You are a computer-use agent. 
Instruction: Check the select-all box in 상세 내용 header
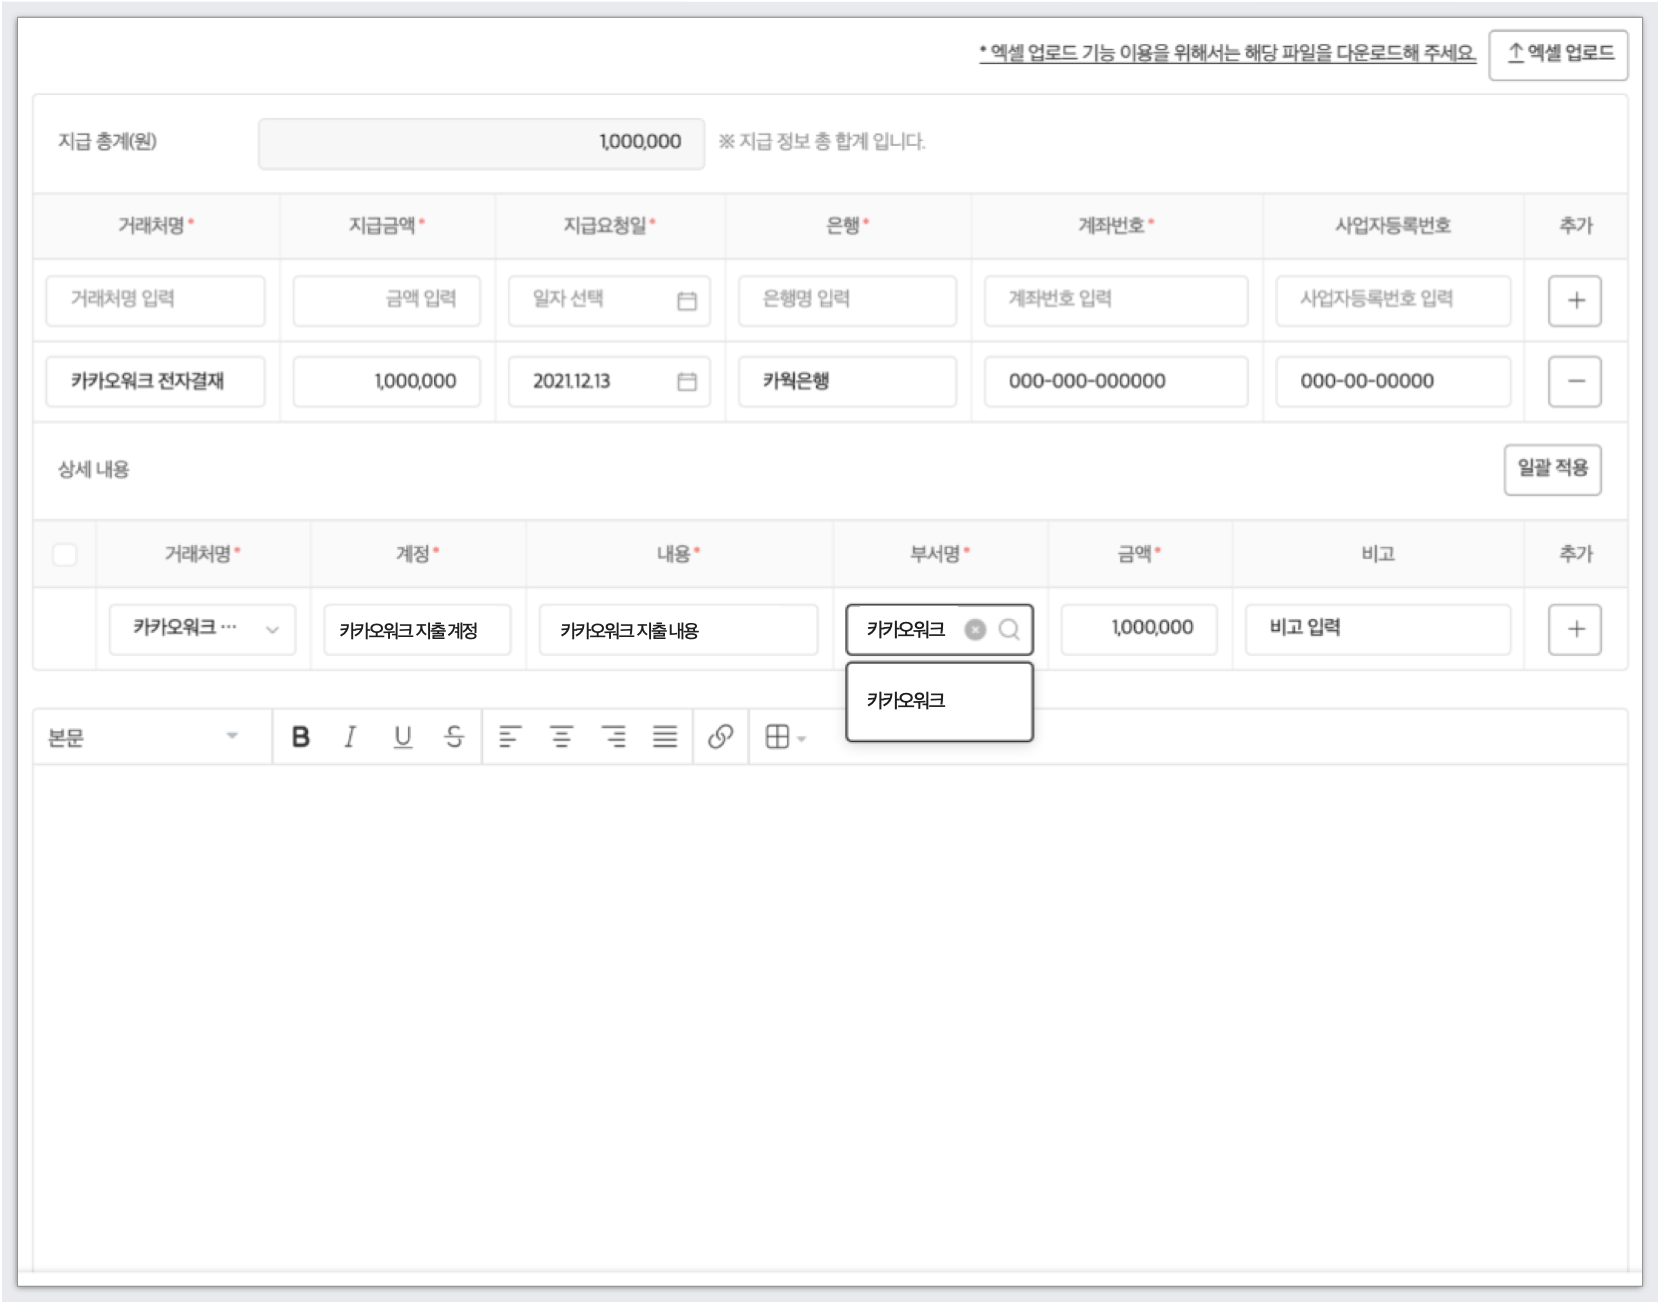65,554
